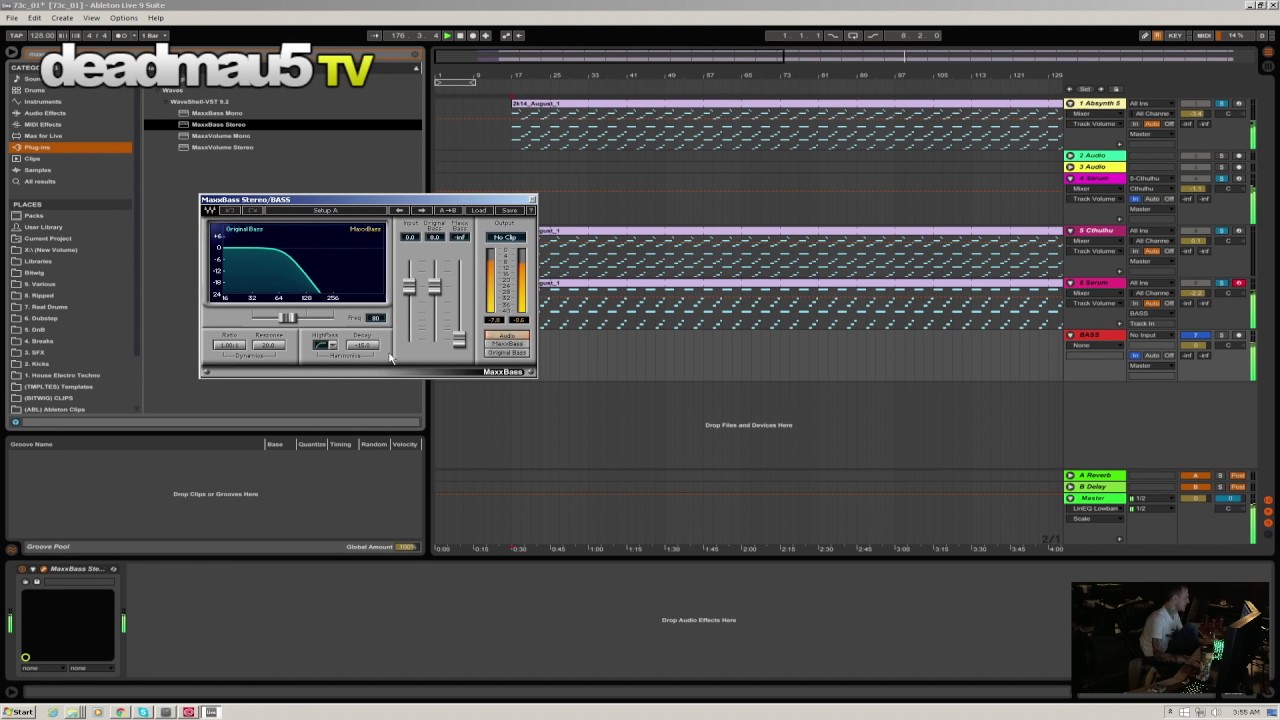Select the Instruments category in browser
This screenshot has height=720, width=1280.
coord(43,101)
